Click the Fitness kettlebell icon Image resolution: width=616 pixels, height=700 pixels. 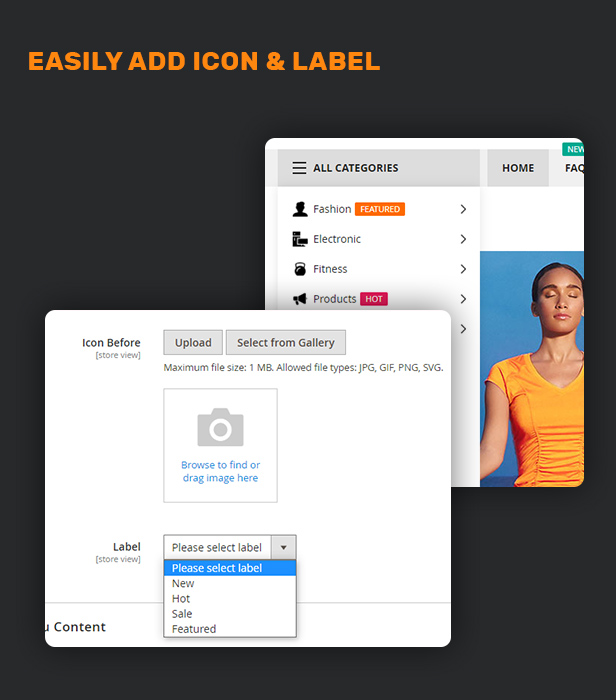[300, 269]
